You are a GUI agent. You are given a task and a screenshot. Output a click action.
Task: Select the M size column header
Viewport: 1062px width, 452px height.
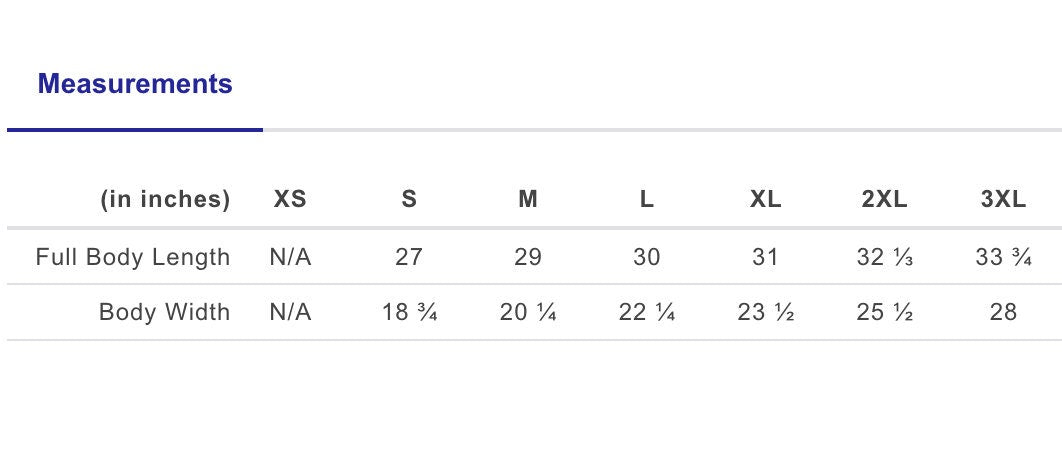click(528, 199)
